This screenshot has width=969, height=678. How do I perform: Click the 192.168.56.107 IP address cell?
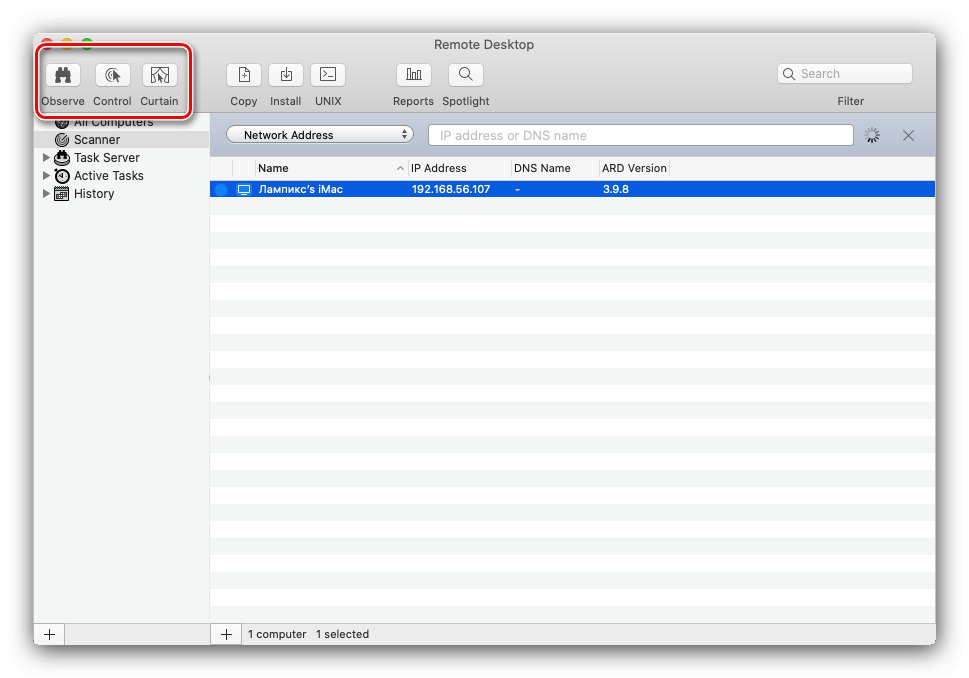coord(451,189)
